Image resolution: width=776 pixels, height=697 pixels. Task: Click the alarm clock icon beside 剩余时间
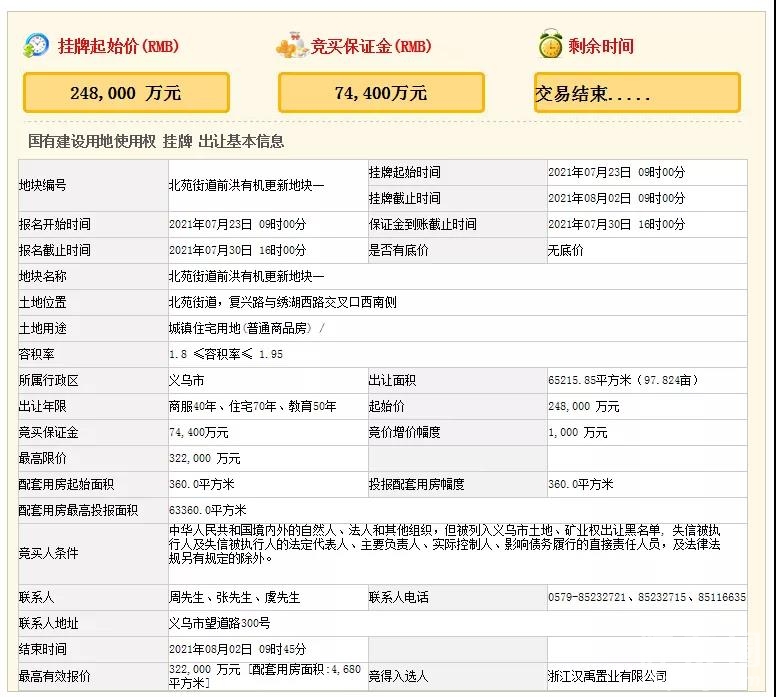[x=549, y=45]
